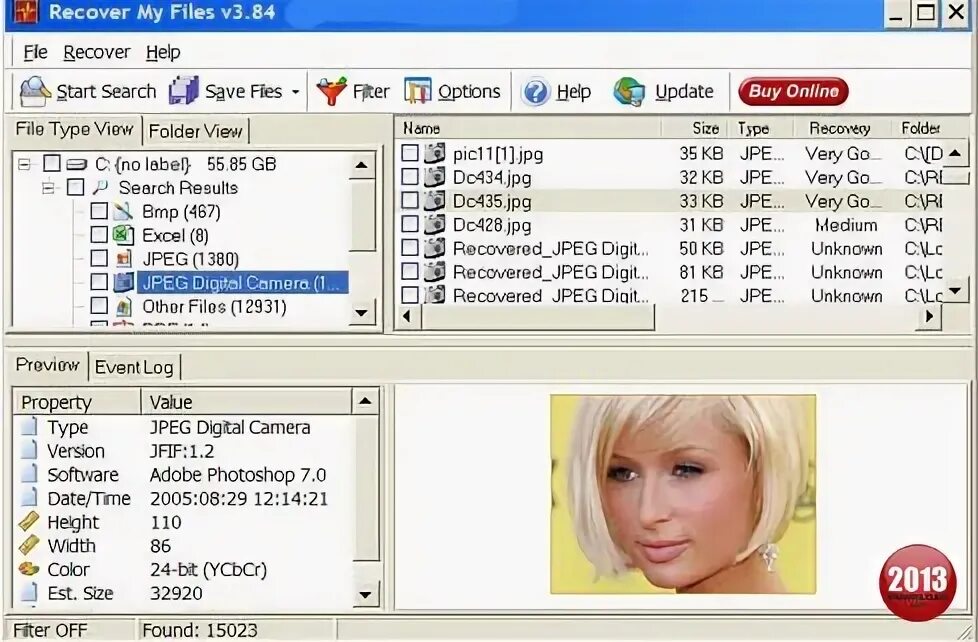
Task: Click the page icon beside Software property
Action: click(x=29, y=474)
